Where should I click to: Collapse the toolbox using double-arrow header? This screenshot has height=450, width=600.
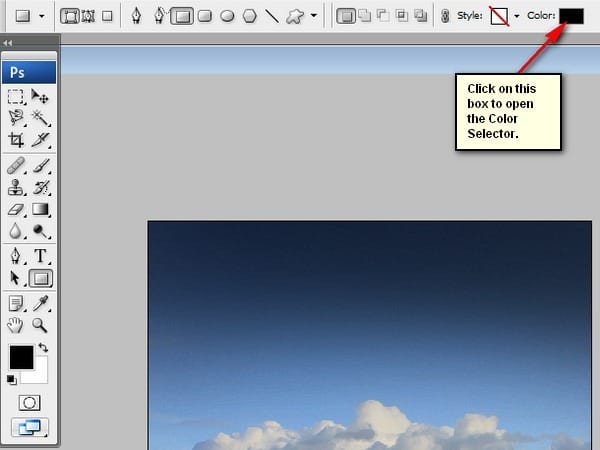[x=8, y=44]
